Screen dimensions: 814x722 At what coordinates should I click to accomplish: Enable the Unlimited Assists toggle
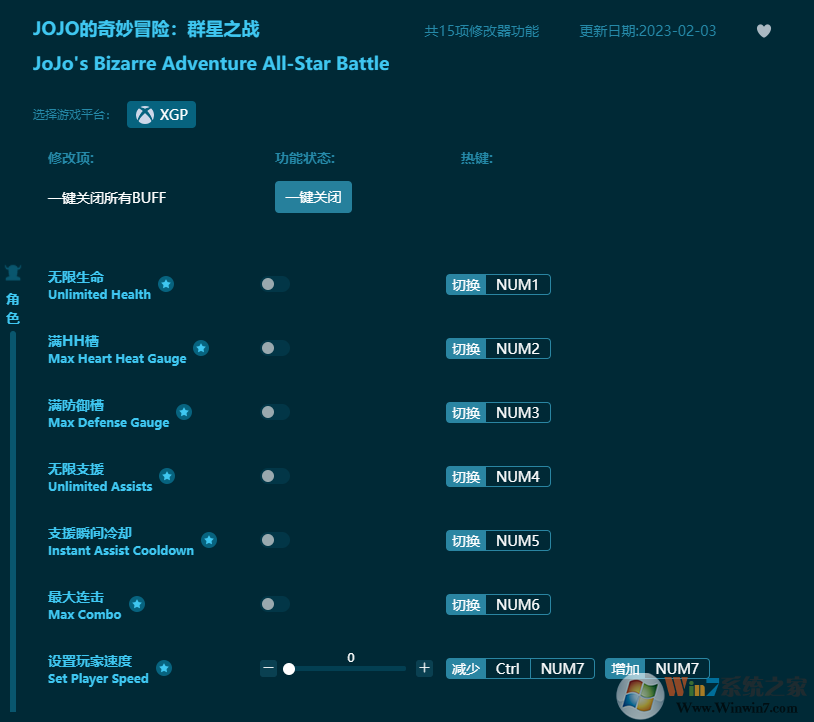point(274,476)
